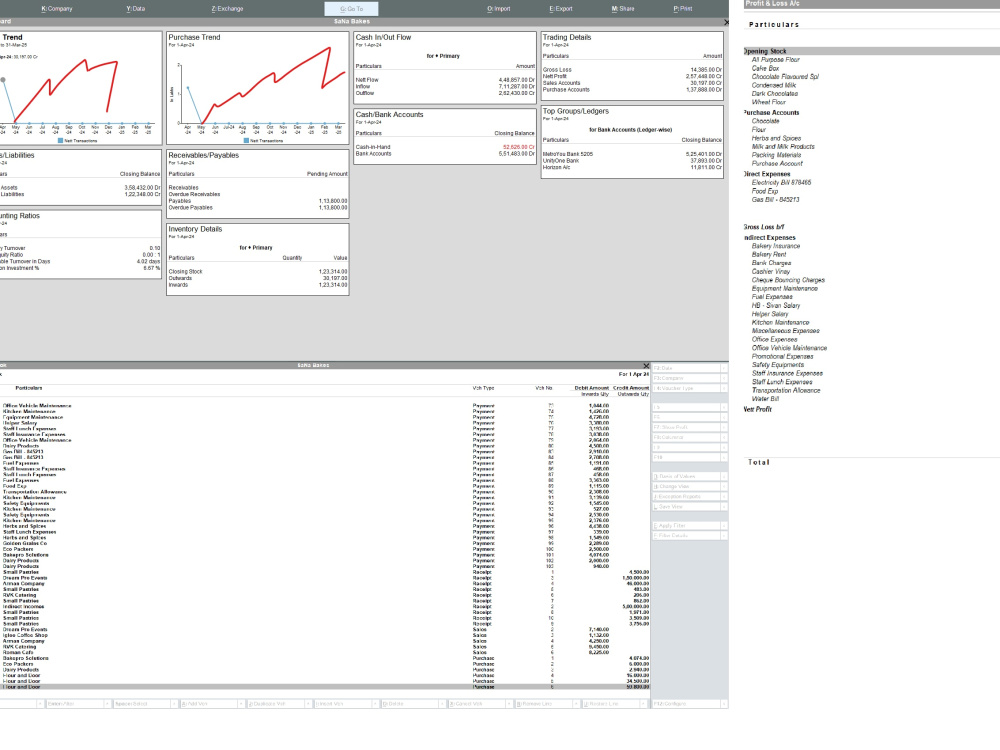1000x750 pixels.
Task: Select Gross Loss row in Trading Details
Action: pyautogui.click(x=632, y=70)
